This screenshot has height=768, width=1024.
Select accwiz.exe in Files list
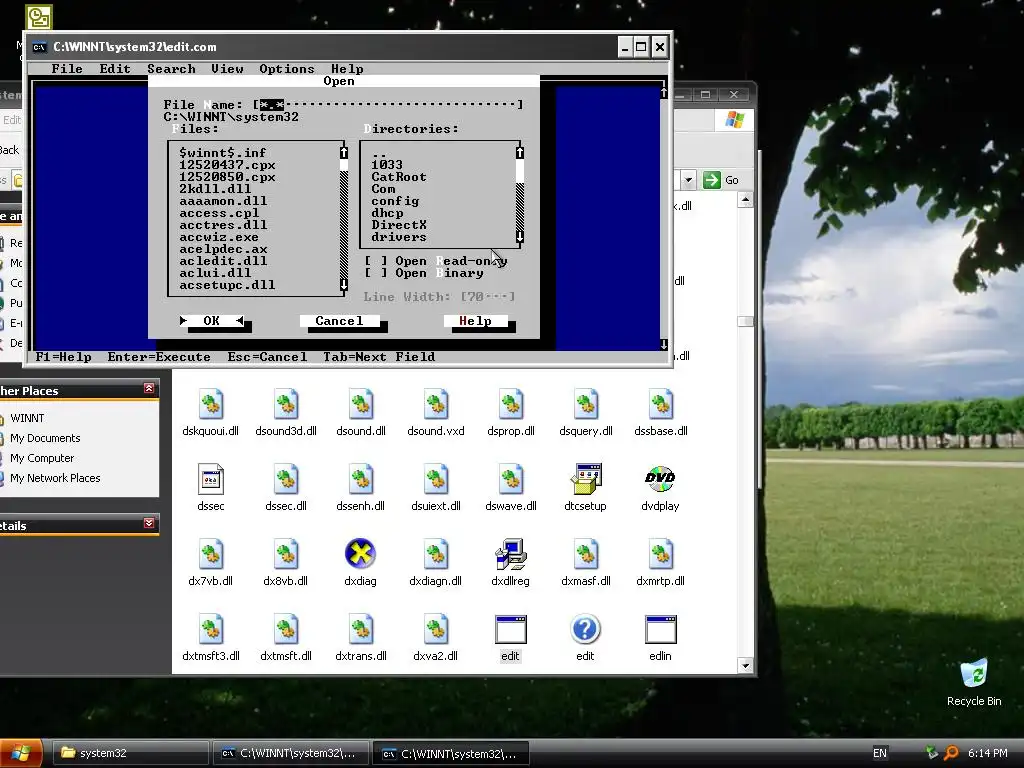(219, 237)
